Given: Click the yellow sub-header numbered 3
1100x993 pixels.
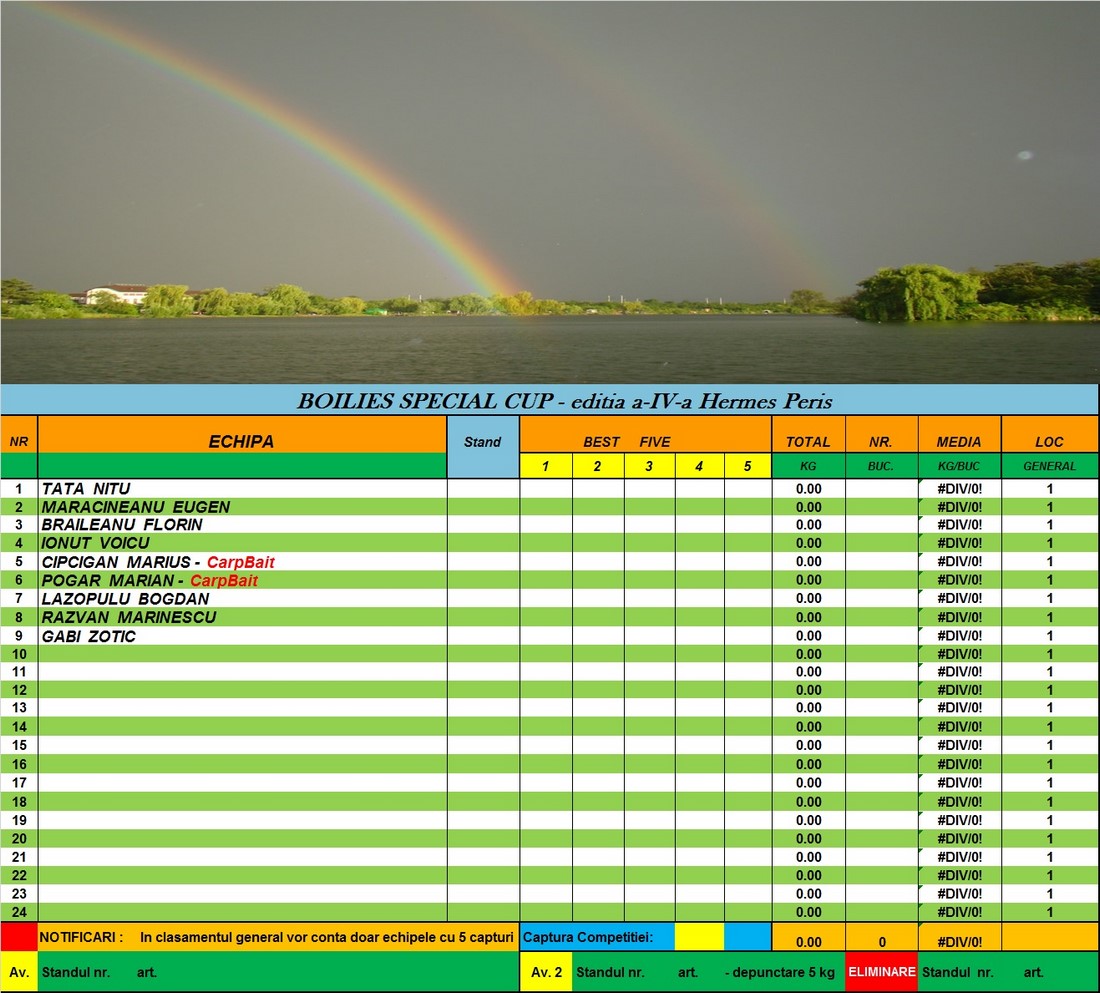Looking at the screenshot, I should coord(649,466).
